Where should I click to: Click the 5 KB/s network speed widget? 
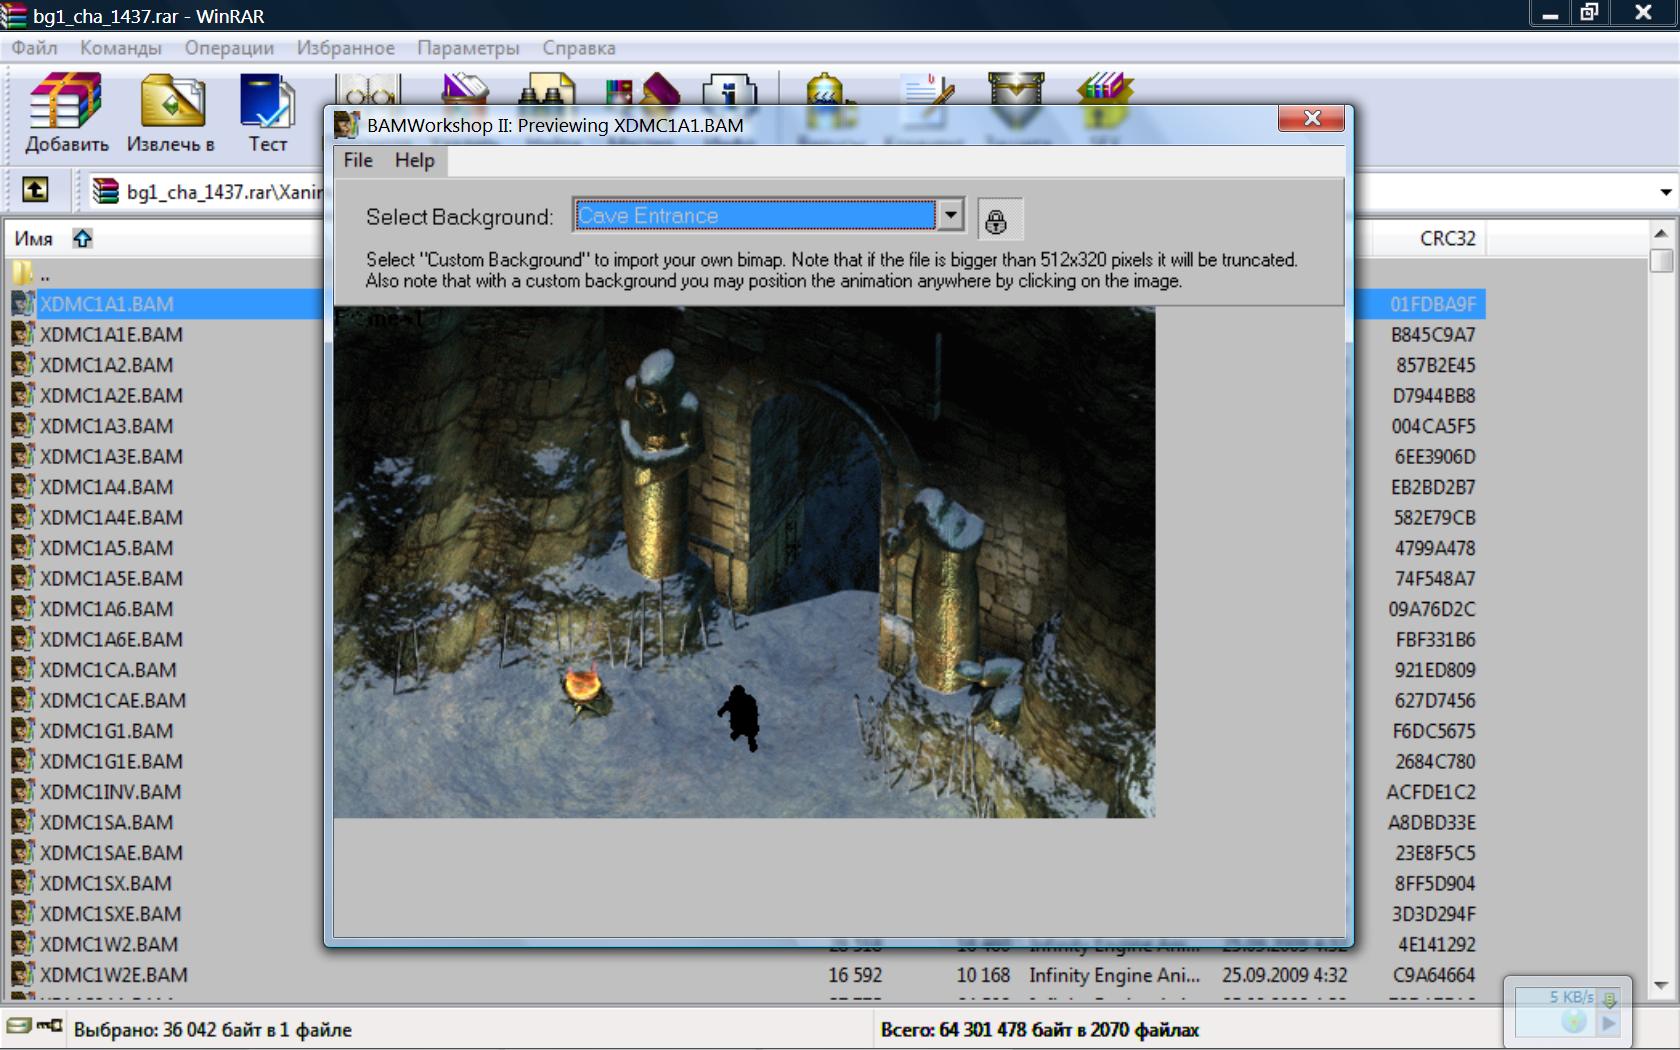coord(1567,1011)
